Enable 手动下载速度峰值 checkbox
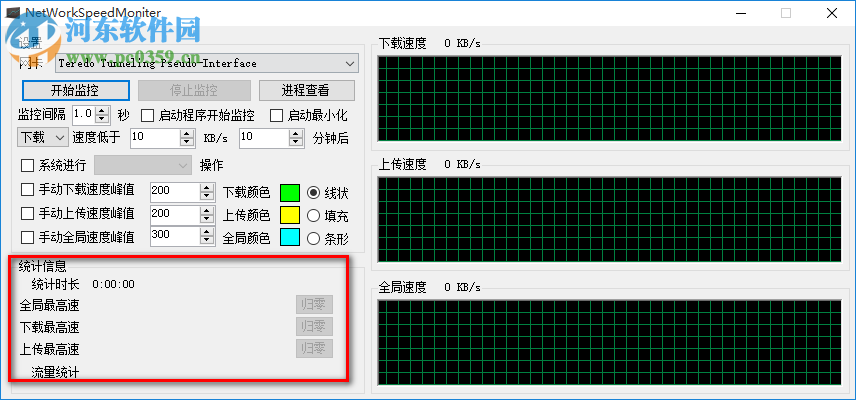 27,190
